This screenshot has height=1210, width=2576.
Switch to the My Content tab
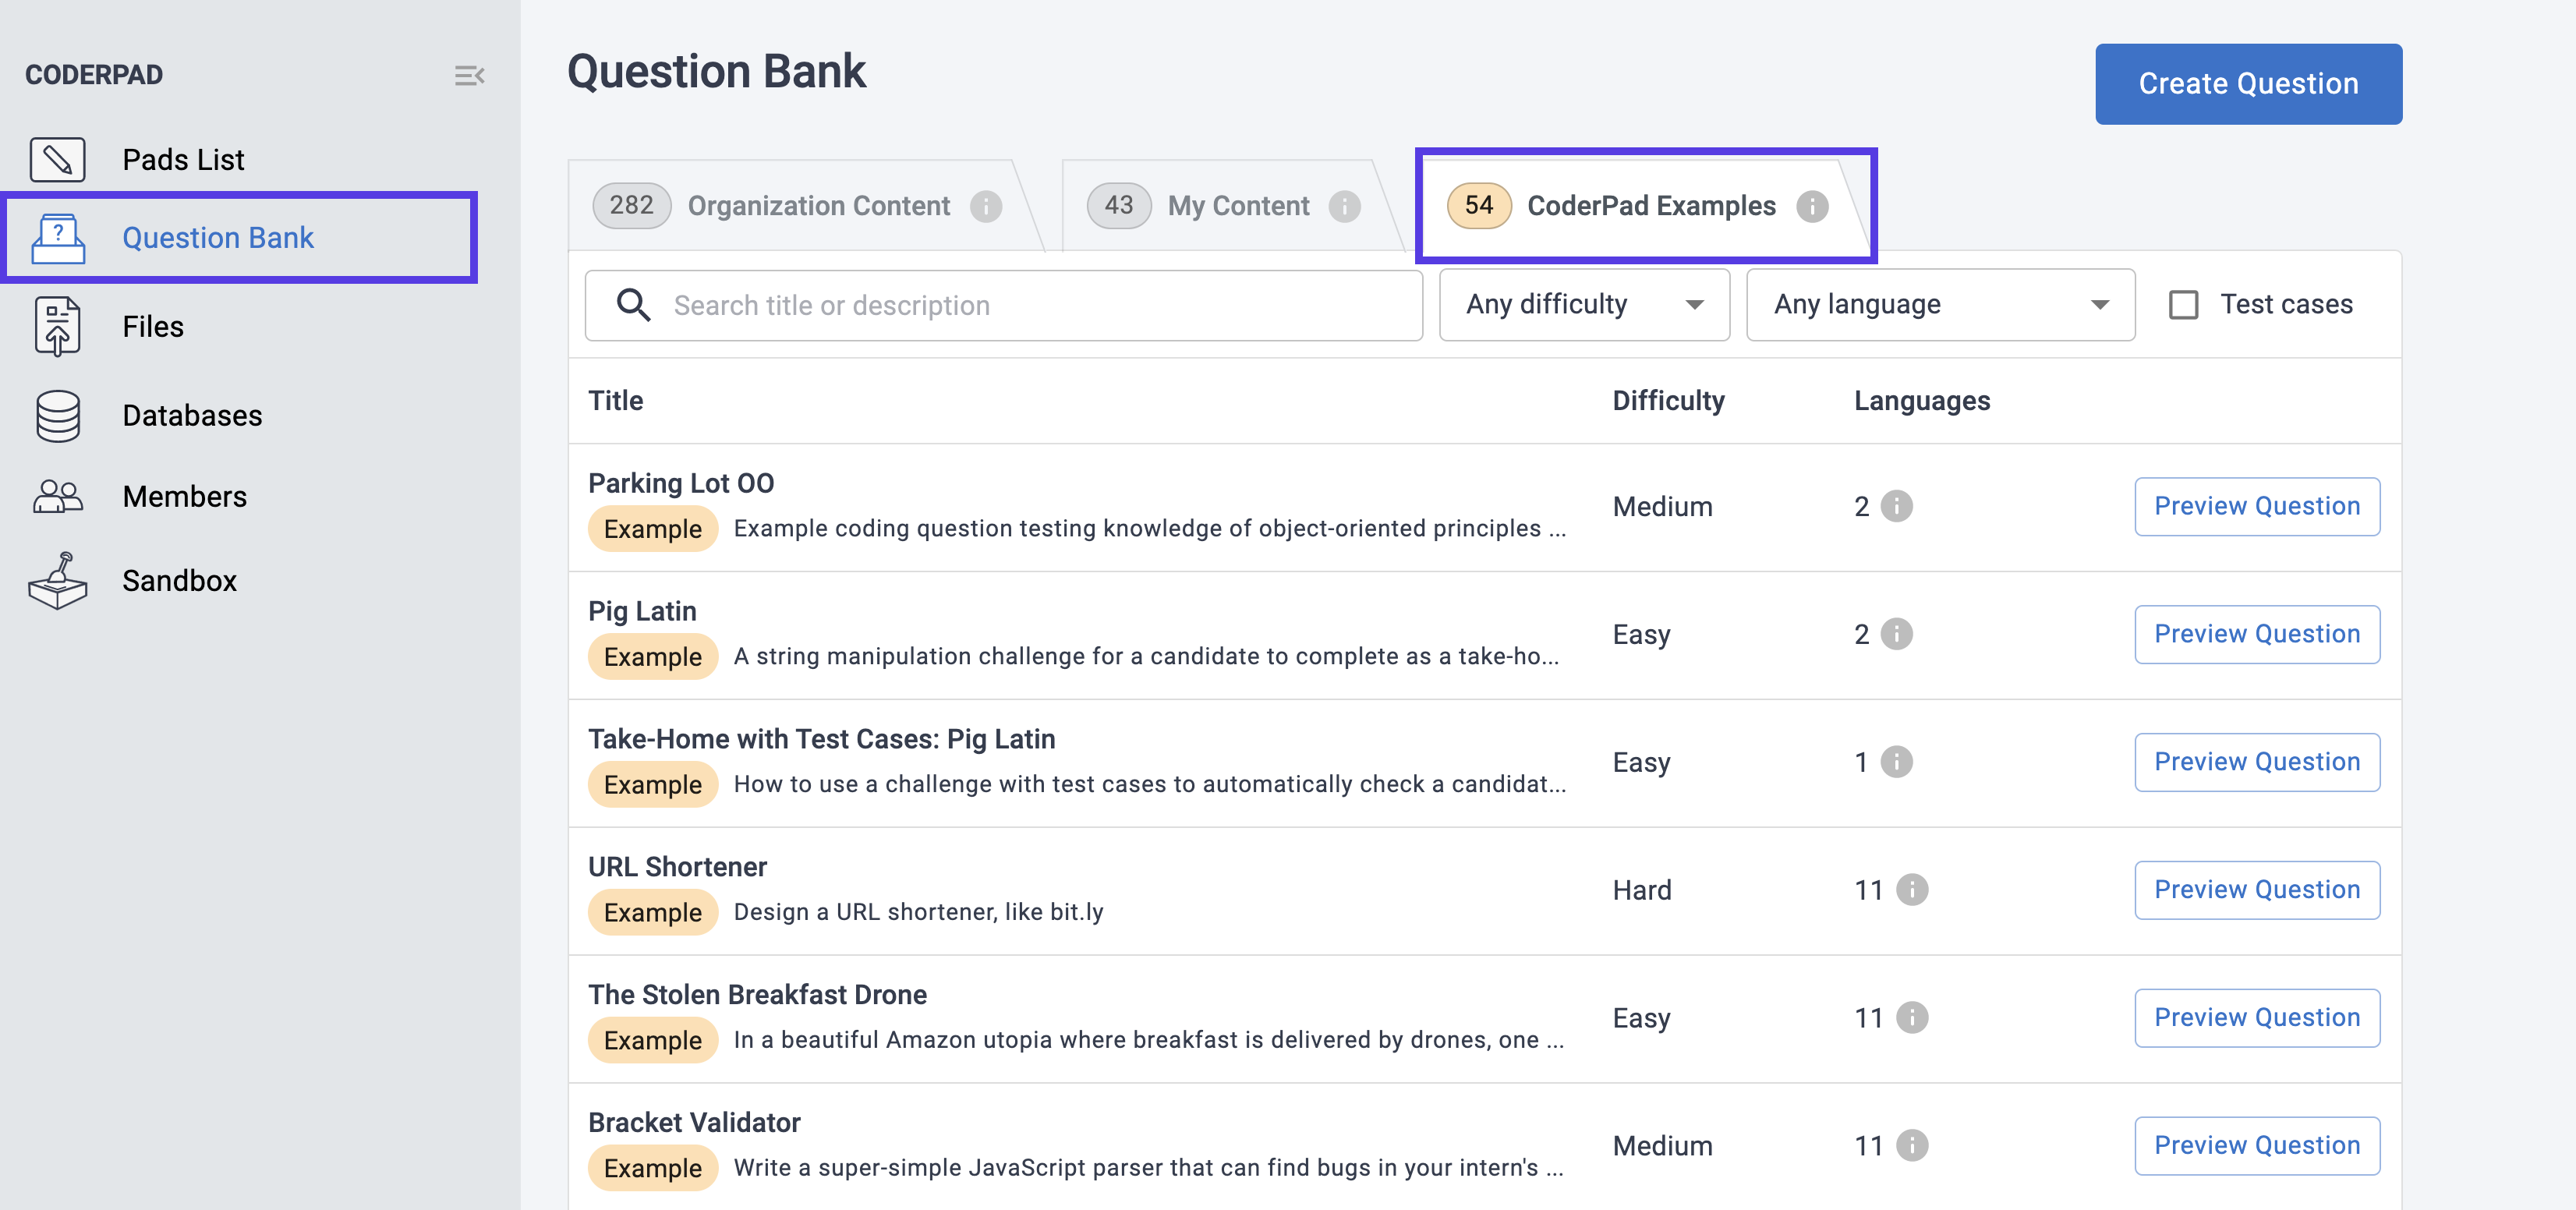point(1238,206)
